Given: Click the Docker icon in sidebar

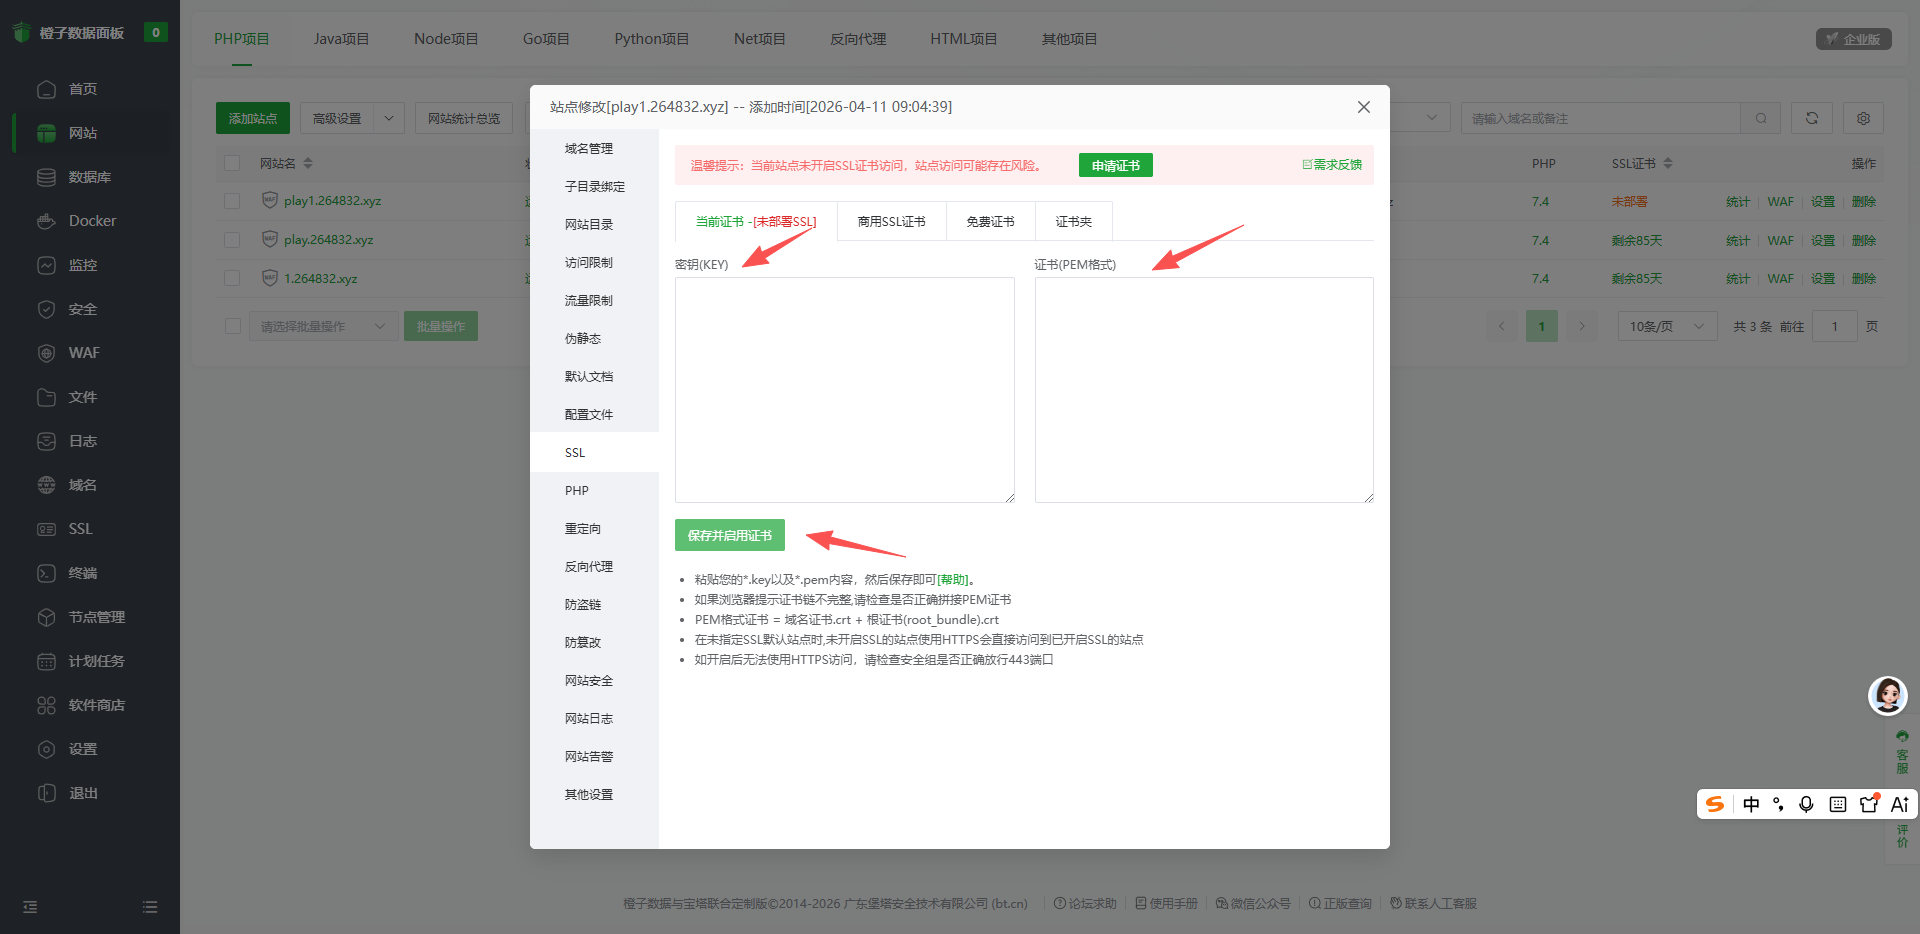Looking at the screenshot, I should point(46,221).
